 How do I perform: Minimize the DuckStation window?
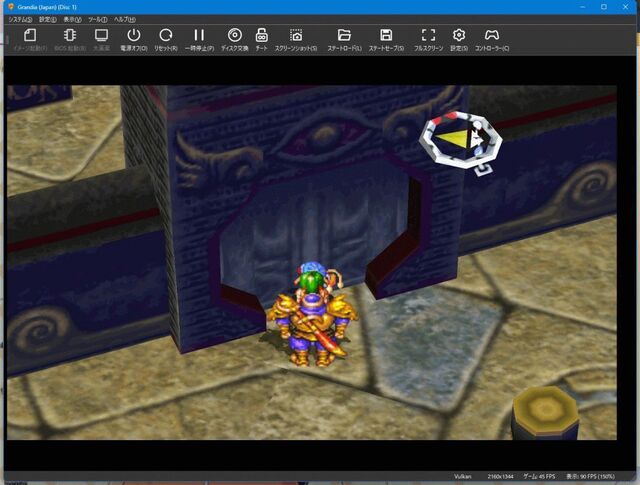point(582,7)
